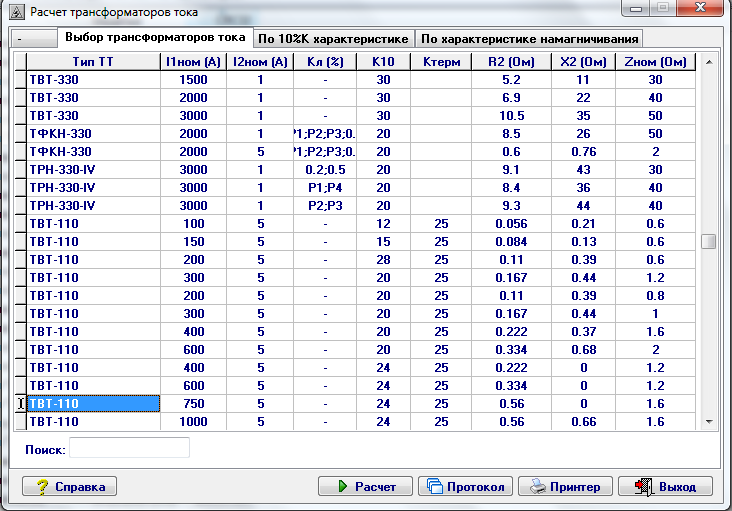Screen dimensions: 732x511
Task: Click the Zном (Ом) column header
Action: (655, 62)
